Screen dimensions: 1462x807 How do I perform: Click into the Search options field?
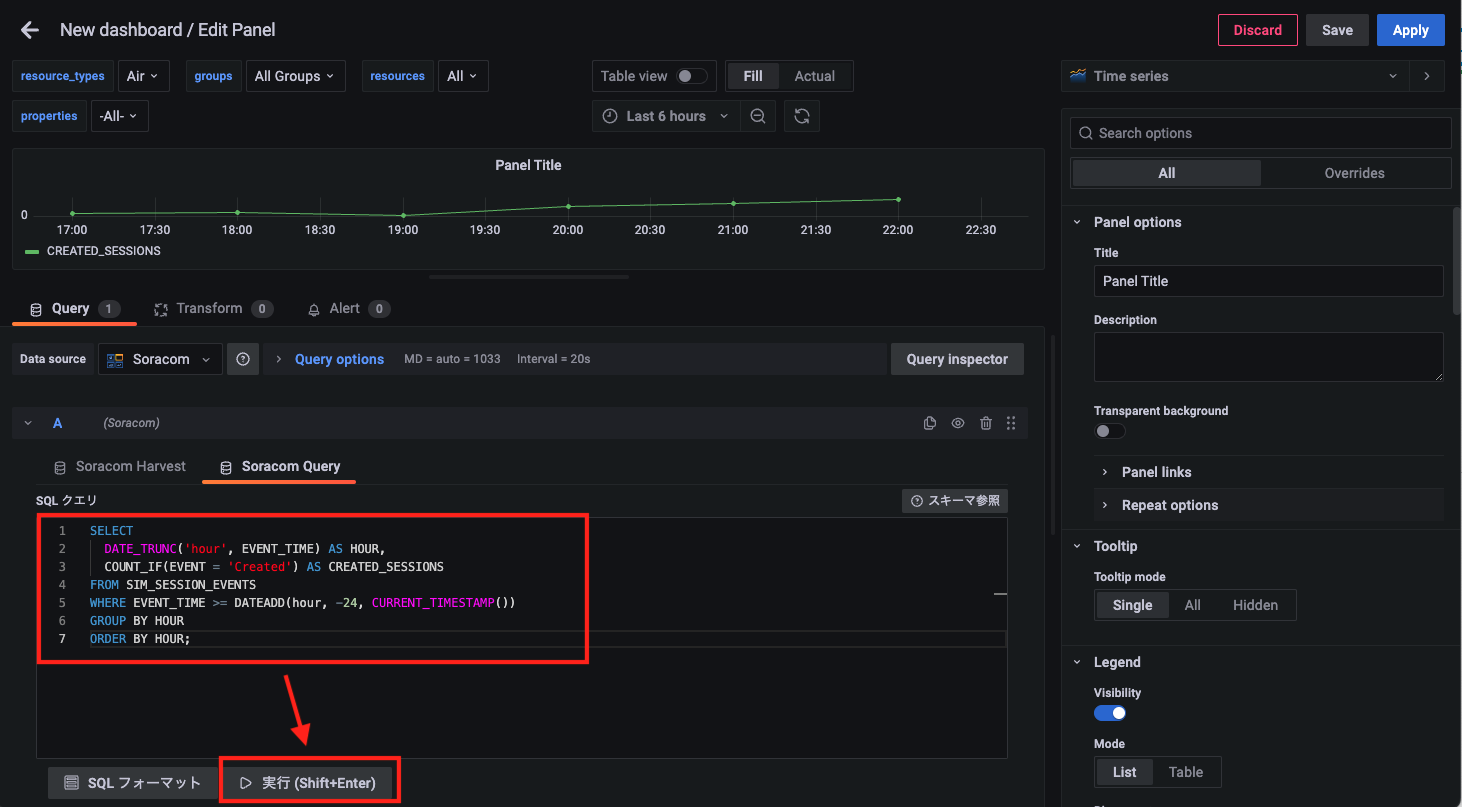tap(1260, 133)
